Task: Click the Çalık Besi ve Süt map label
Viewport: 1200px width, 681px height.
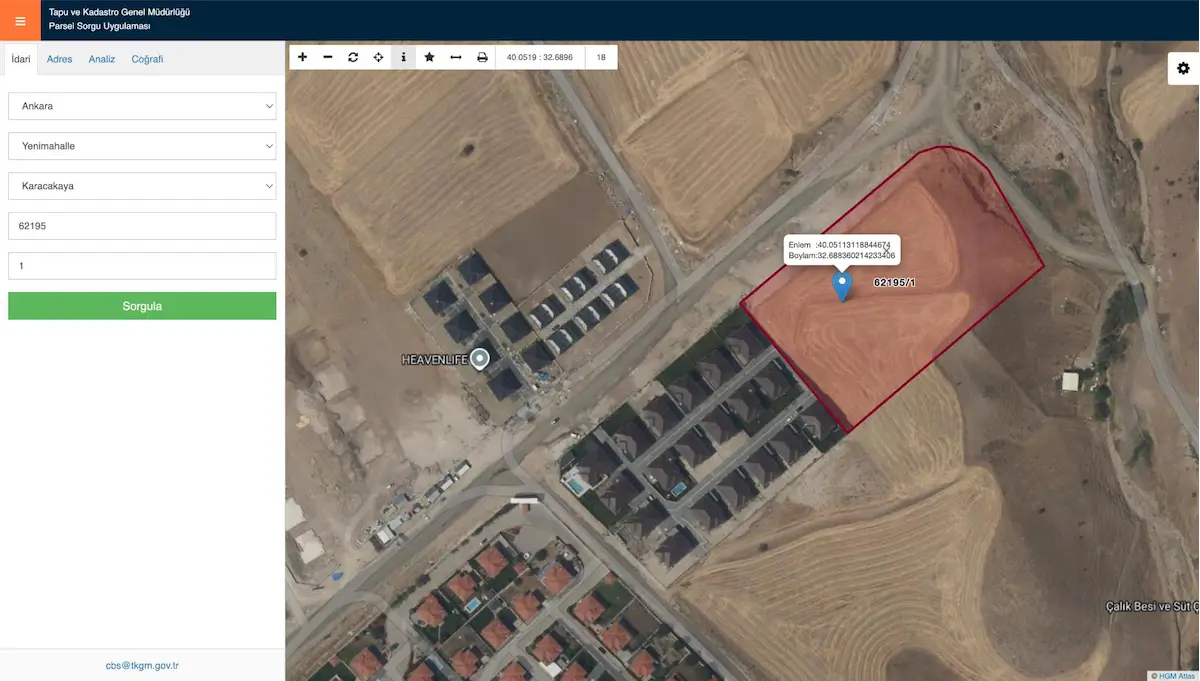Action: tap(1152, 607)
